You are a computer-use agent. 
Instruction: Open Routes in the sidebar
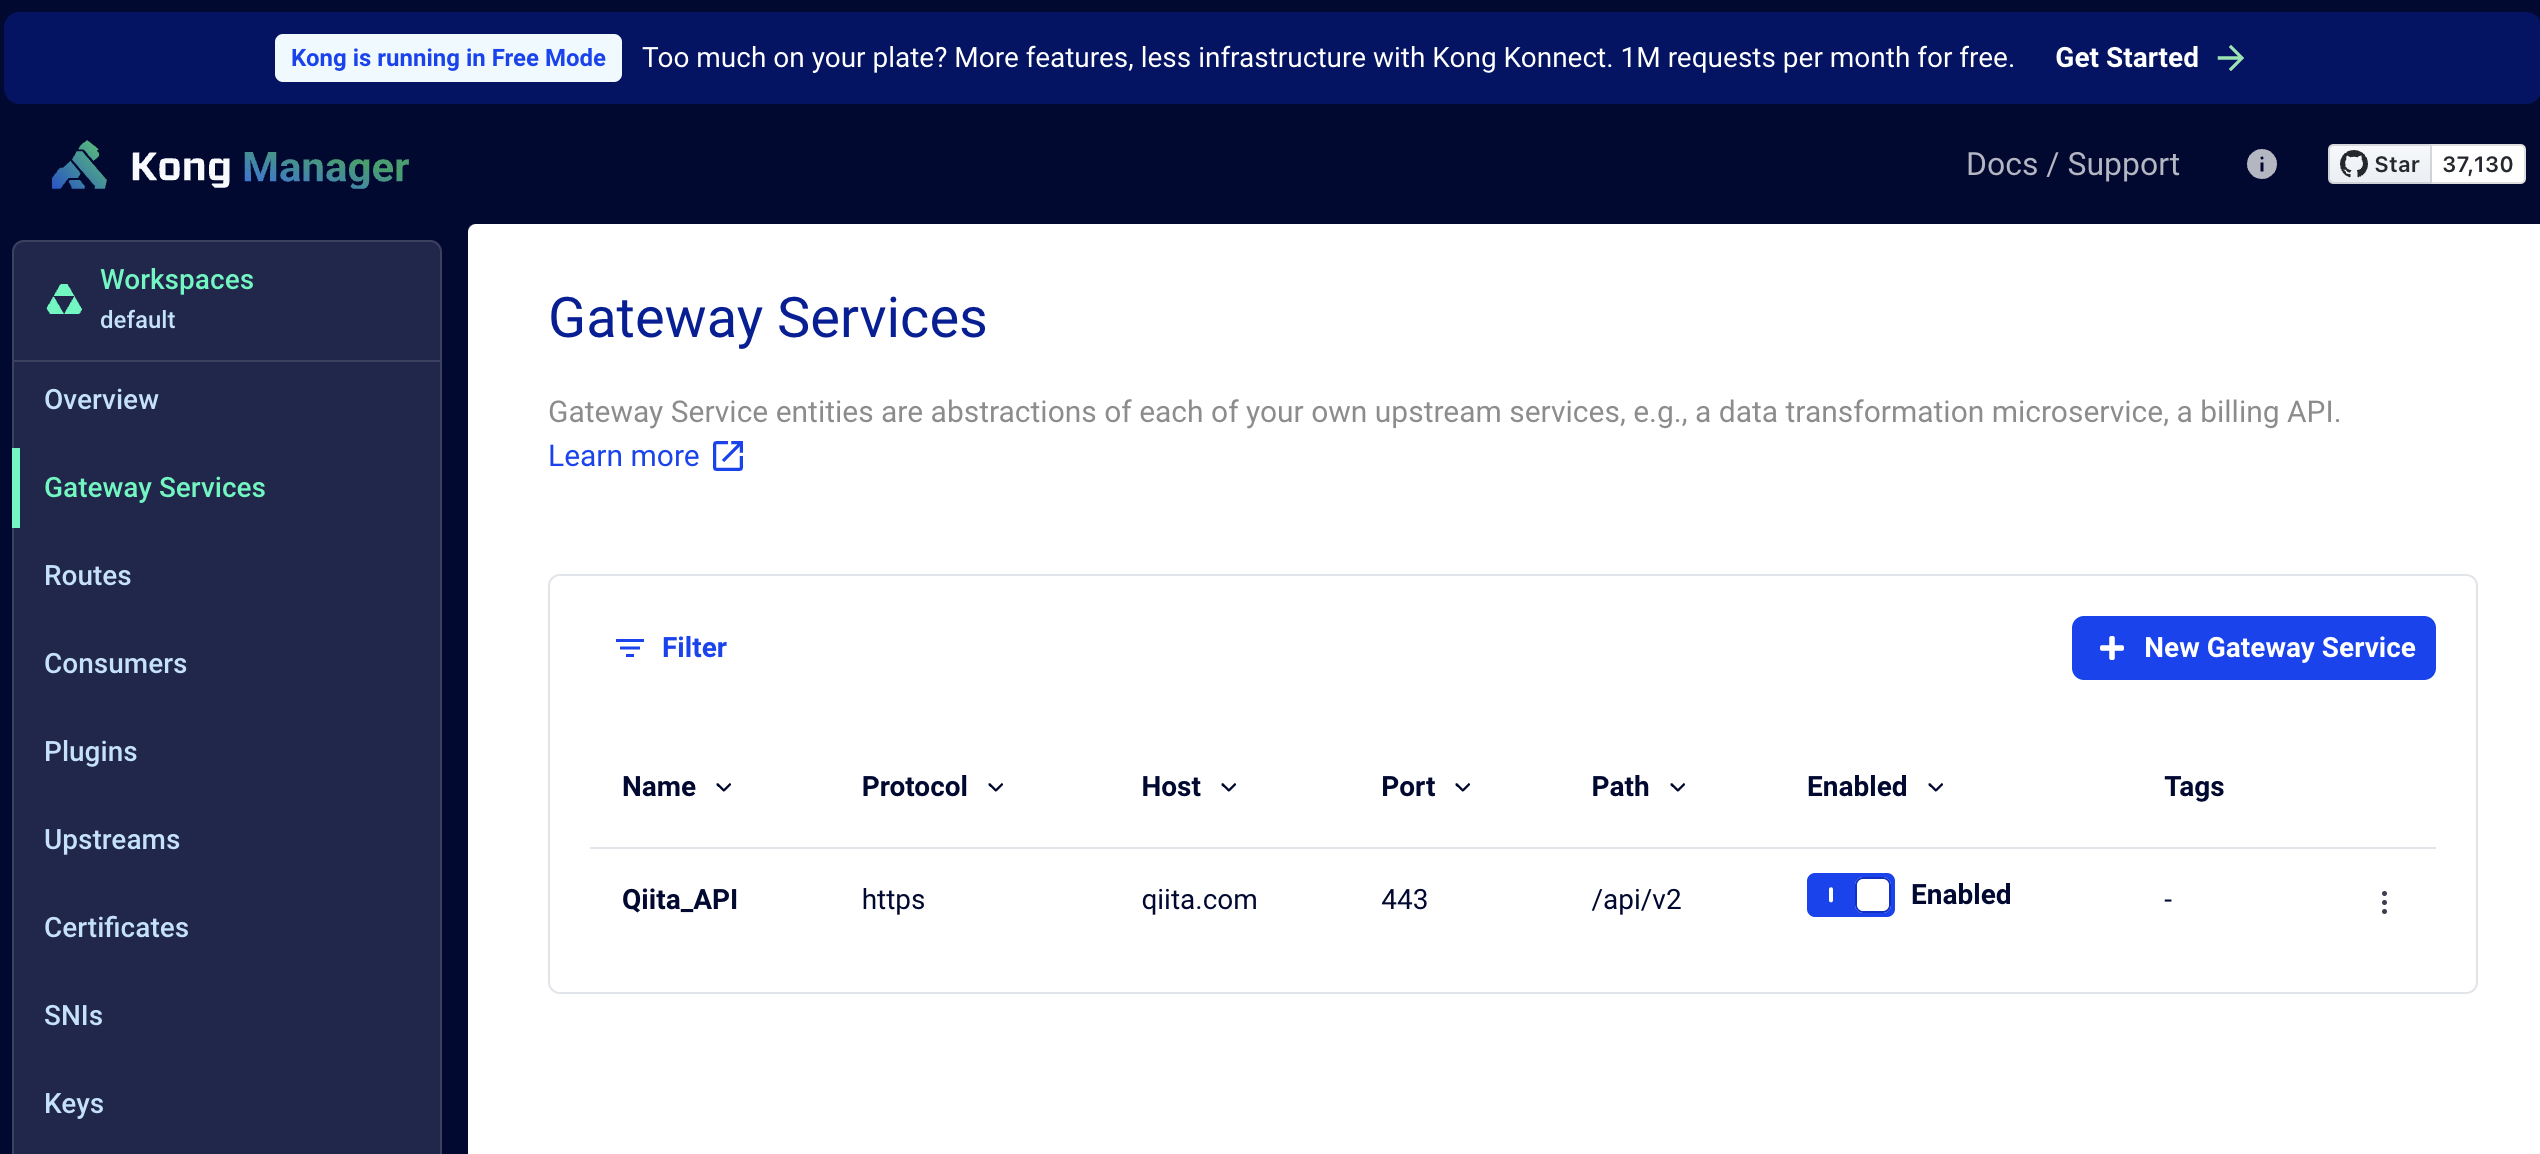(x=88, y=576)
